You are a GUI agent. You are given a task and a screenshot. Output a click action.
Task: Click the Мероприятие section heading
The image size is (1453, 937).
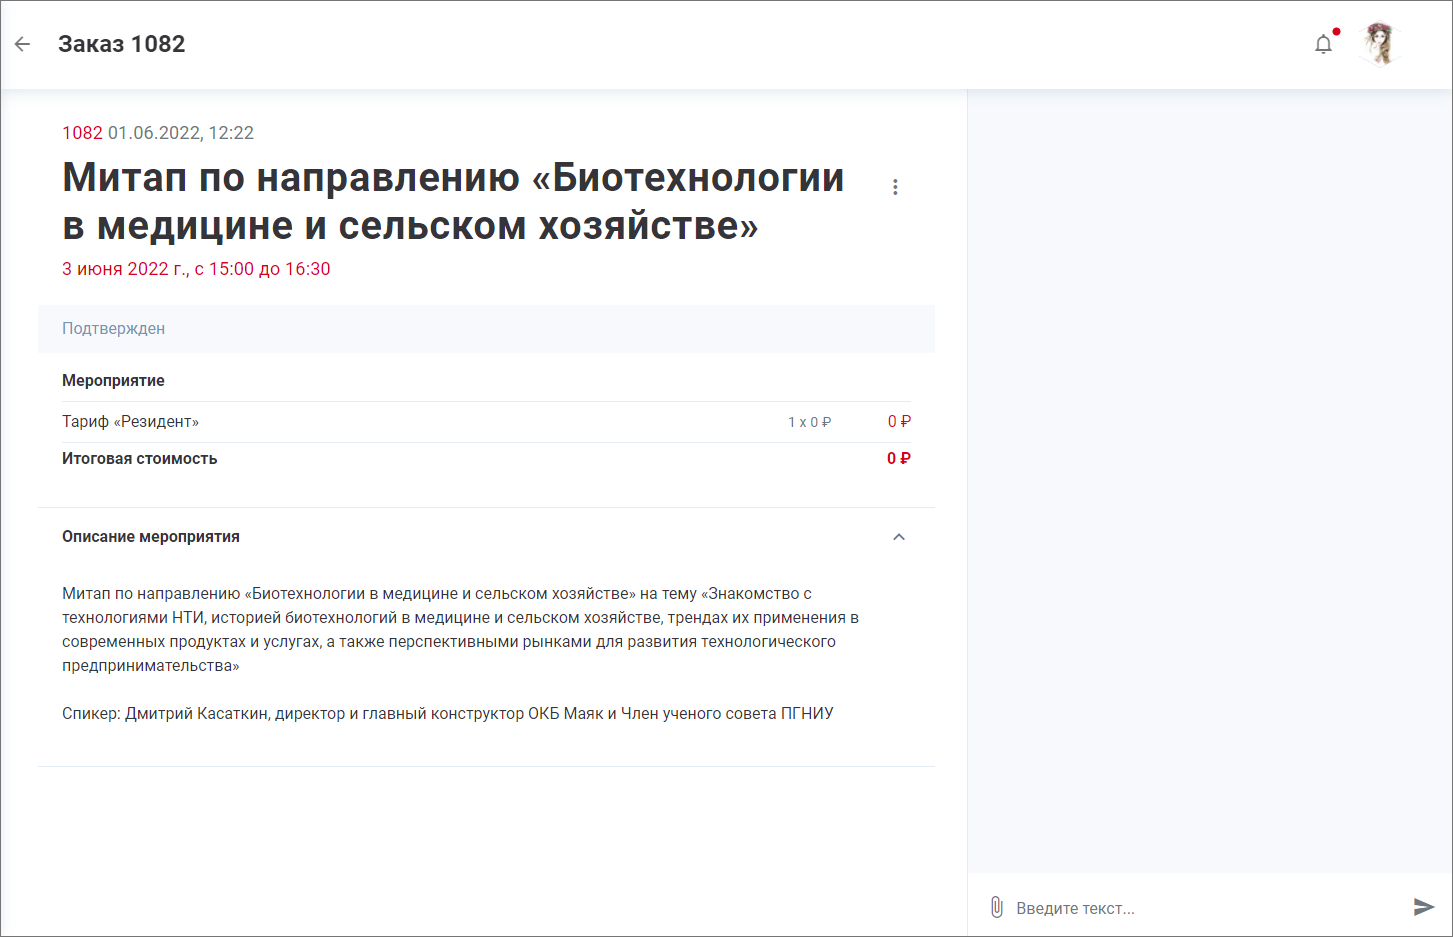pyautogui.click(x=113, y=381)
